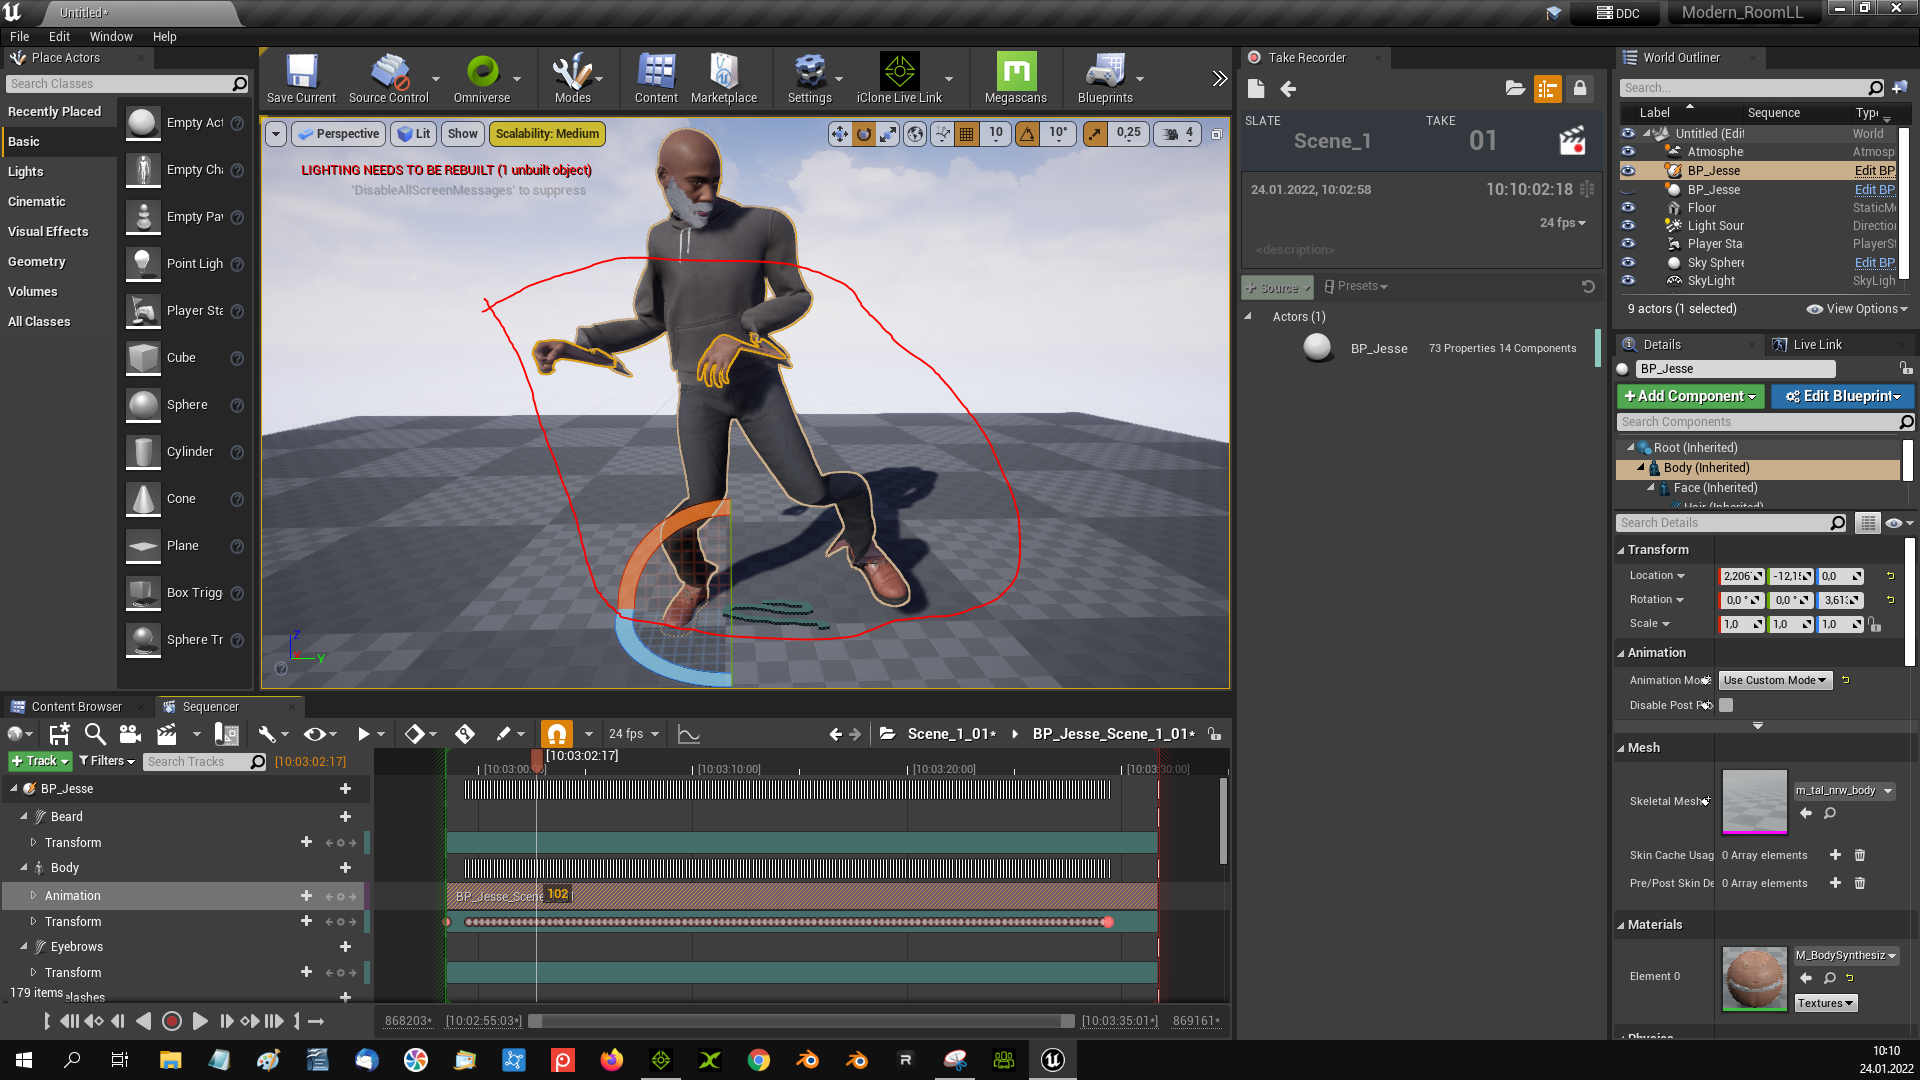The image size is (1920, 1080).
Task: Toggle scale snapping in viewport
Action: coord(1096,134)
